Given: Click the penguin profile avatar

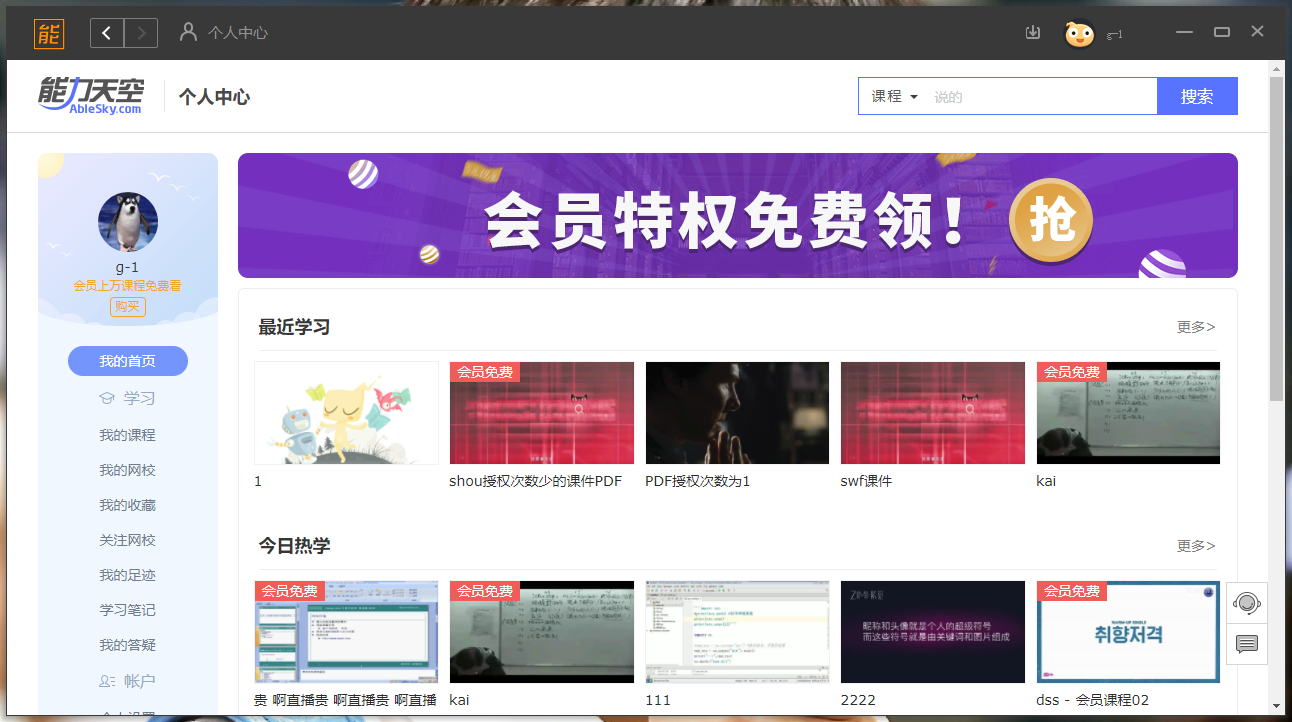Looking at the screenshot, I should click(x=127, y=222).
